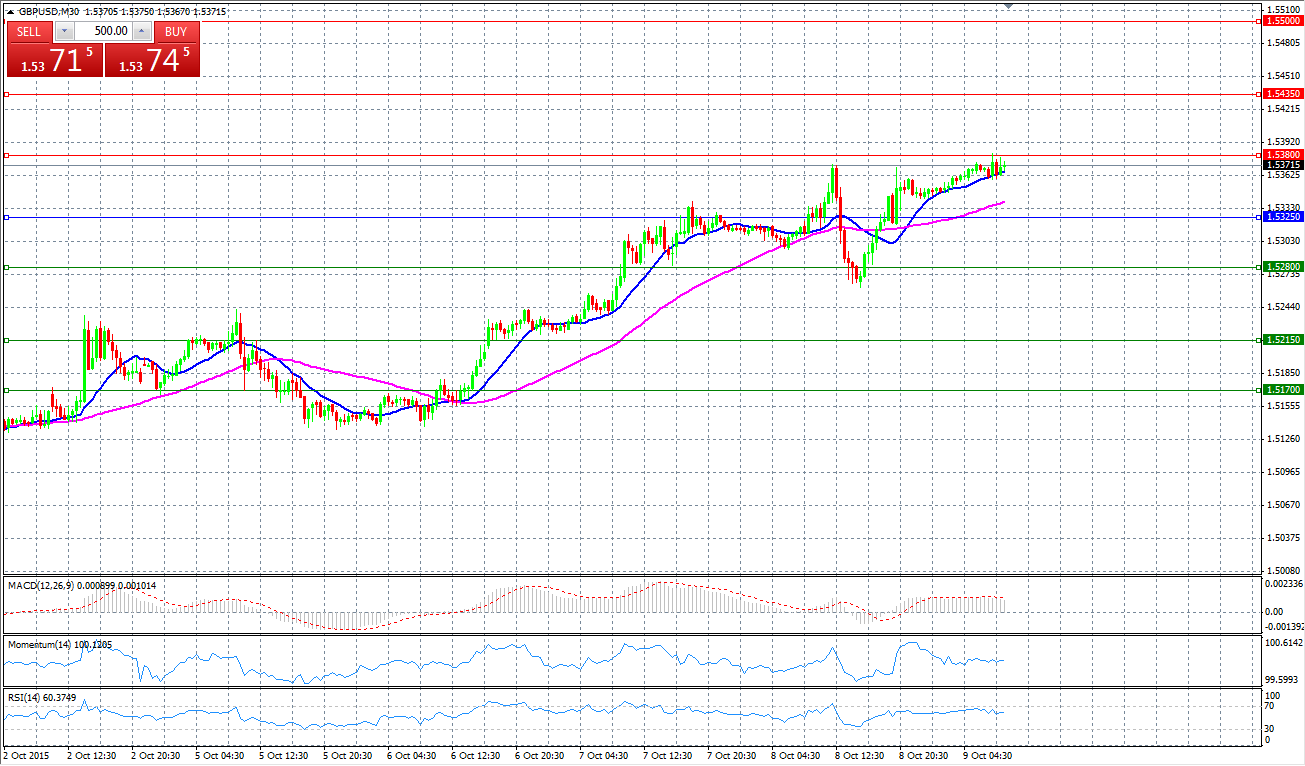This screenshot has height=766, width=1305.
Task: Select the green 1.51700 level label
Action: (1282, 390)
